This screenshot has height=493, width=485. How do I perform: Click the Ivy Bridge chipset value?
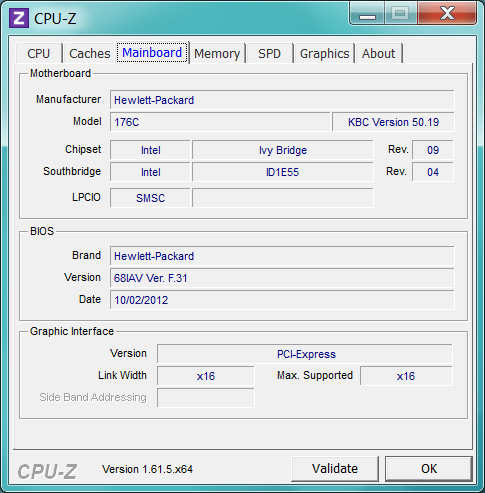tap(283, 150)
